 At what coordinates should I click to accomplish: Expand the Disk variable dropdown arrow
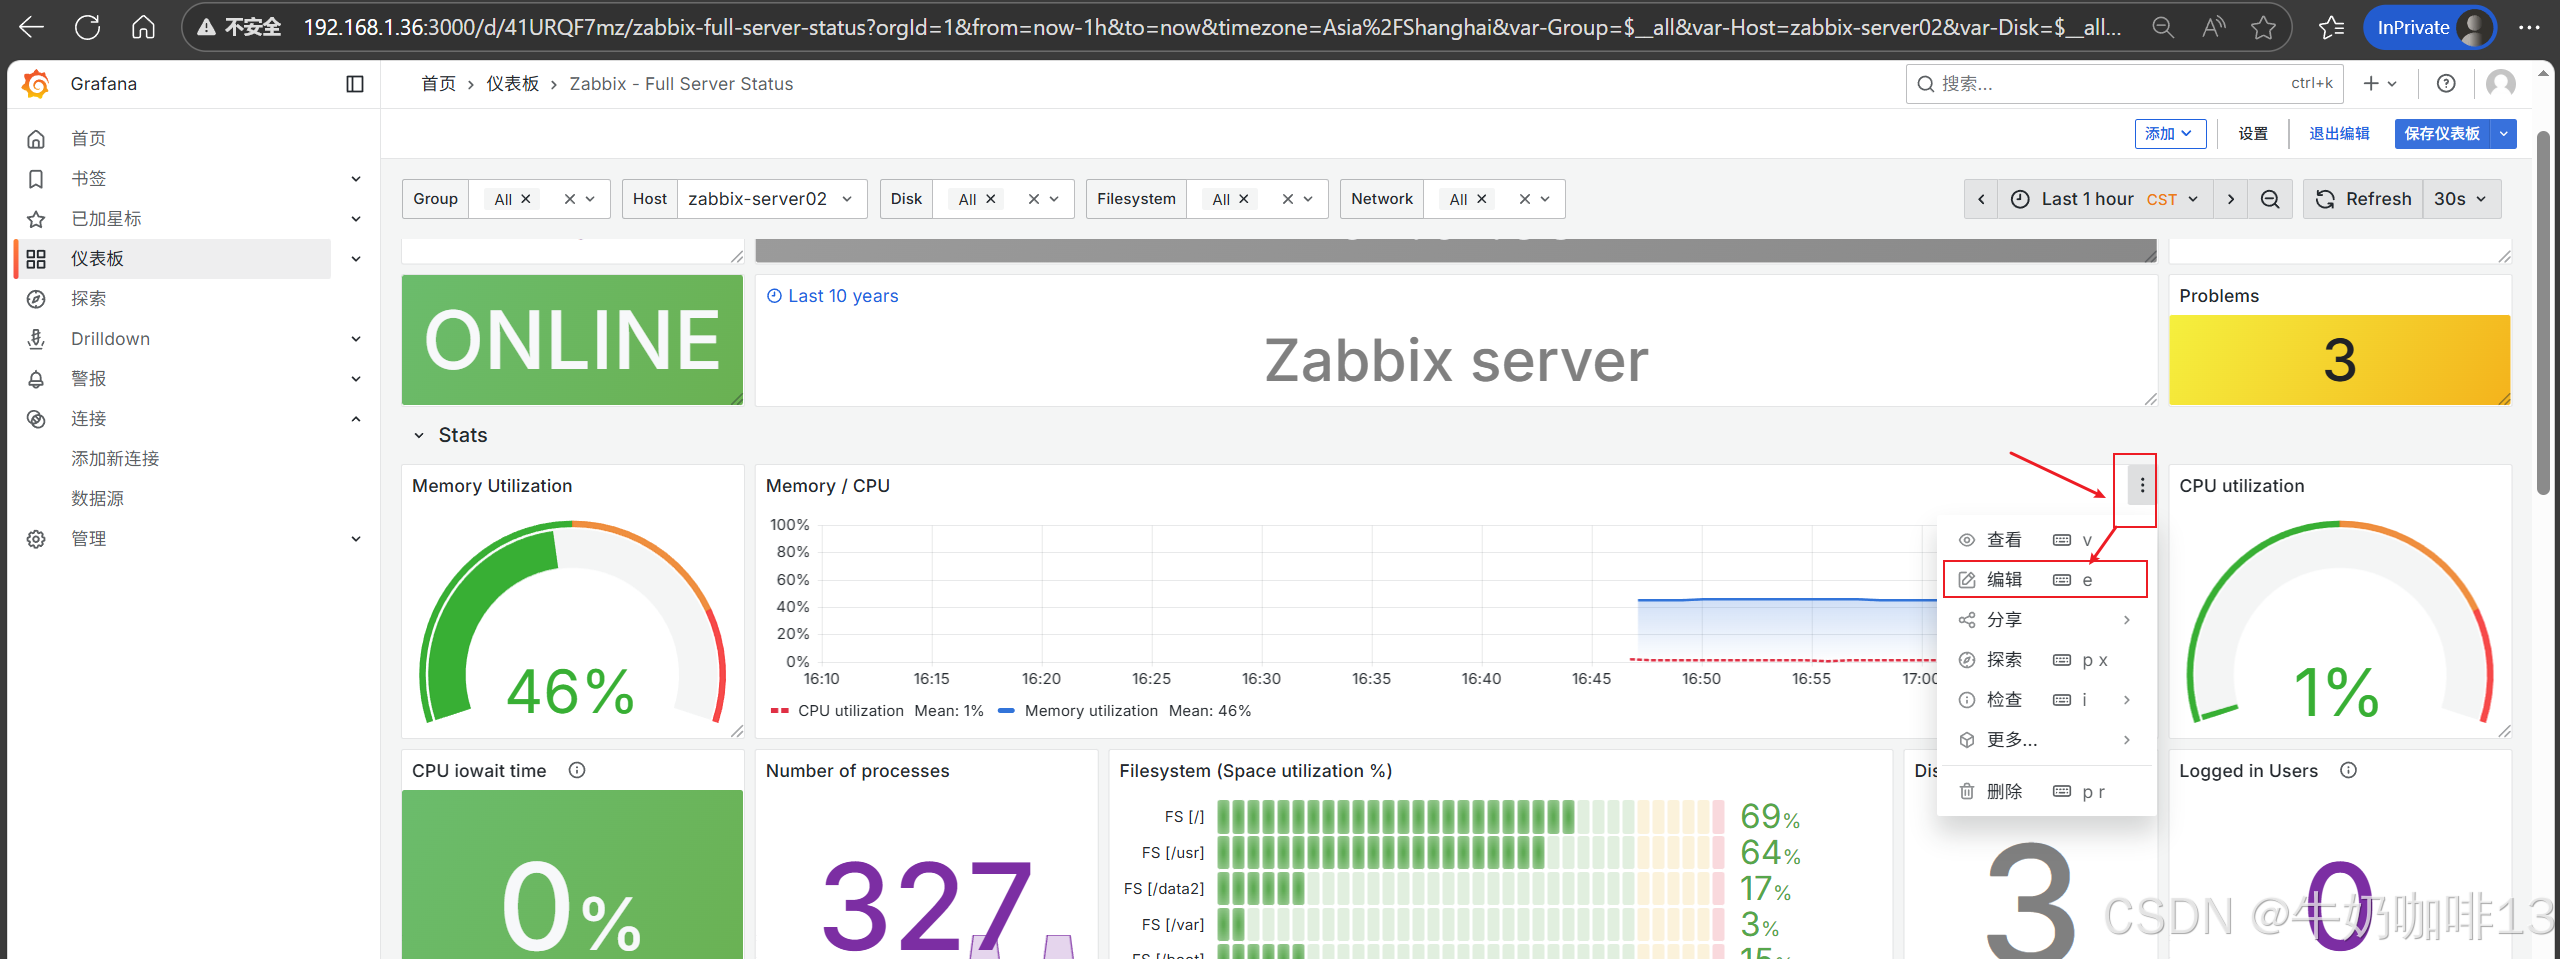(x=1054, y=199)
